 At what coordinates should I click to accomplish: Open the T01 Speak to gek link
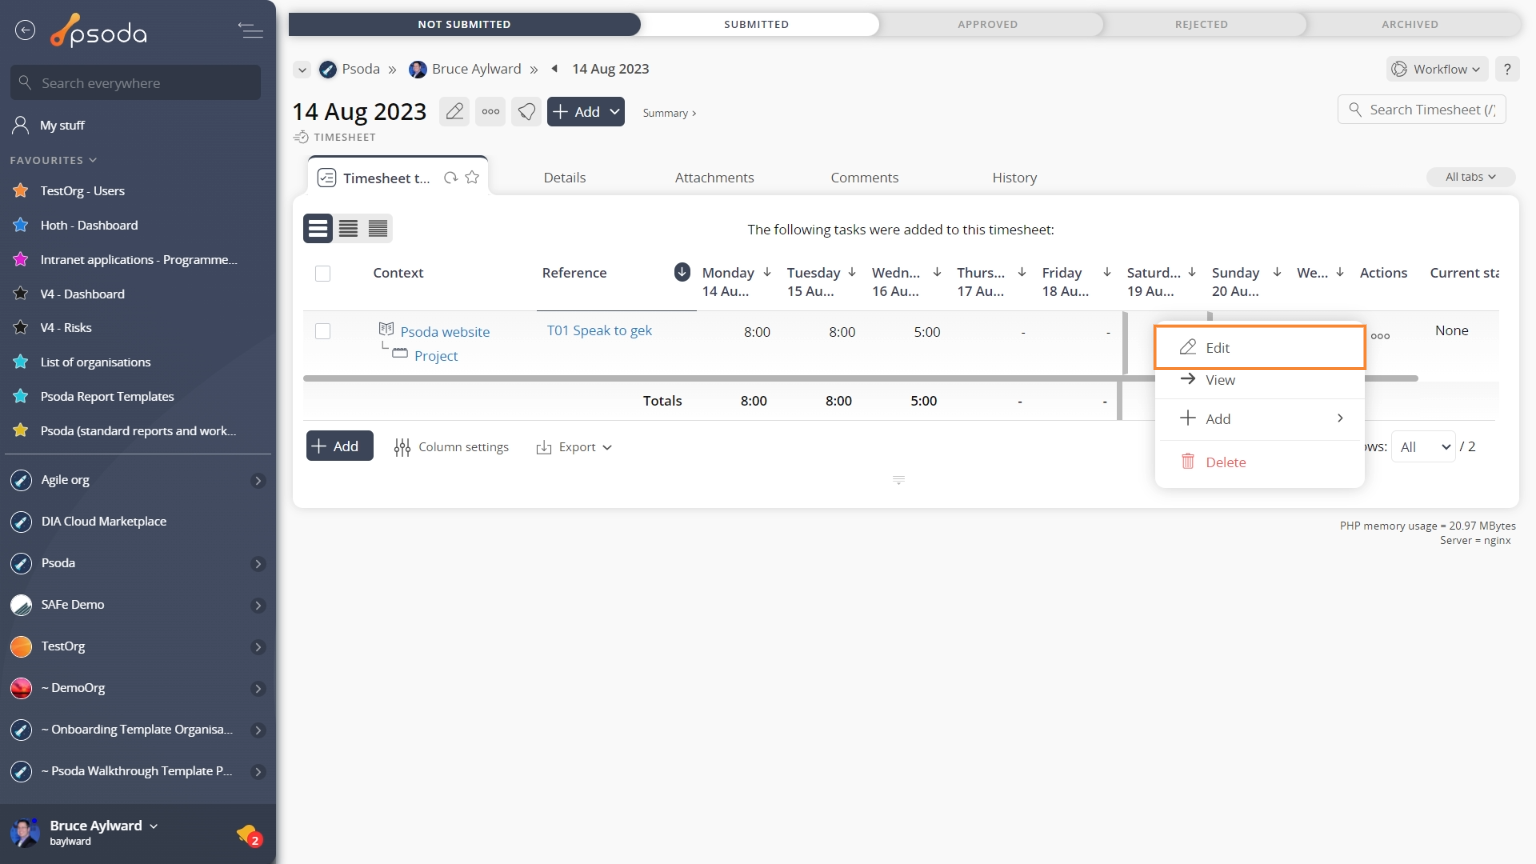[599, 330]
